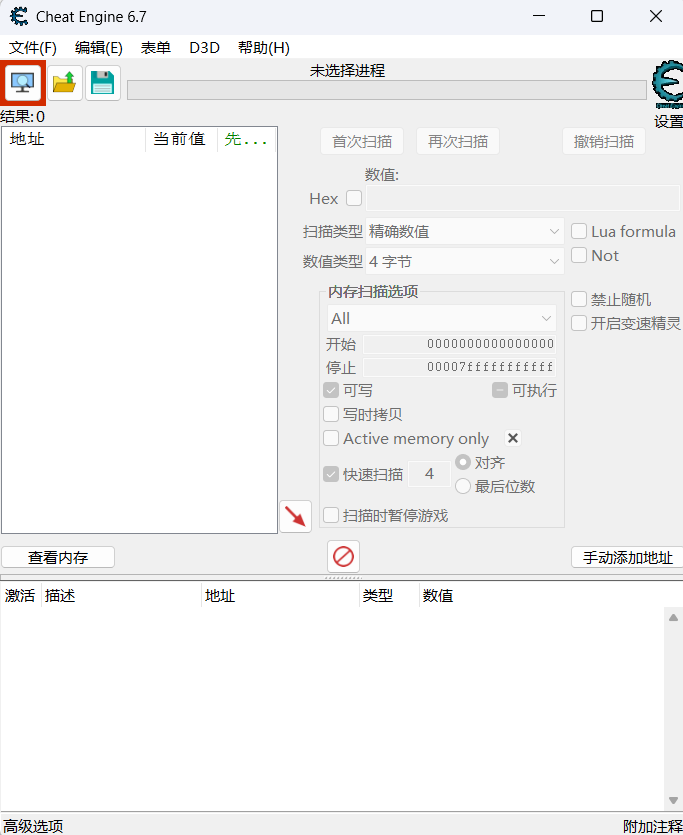Select the 对齐 radio button

pyautogui.click(x=463, y=462)
